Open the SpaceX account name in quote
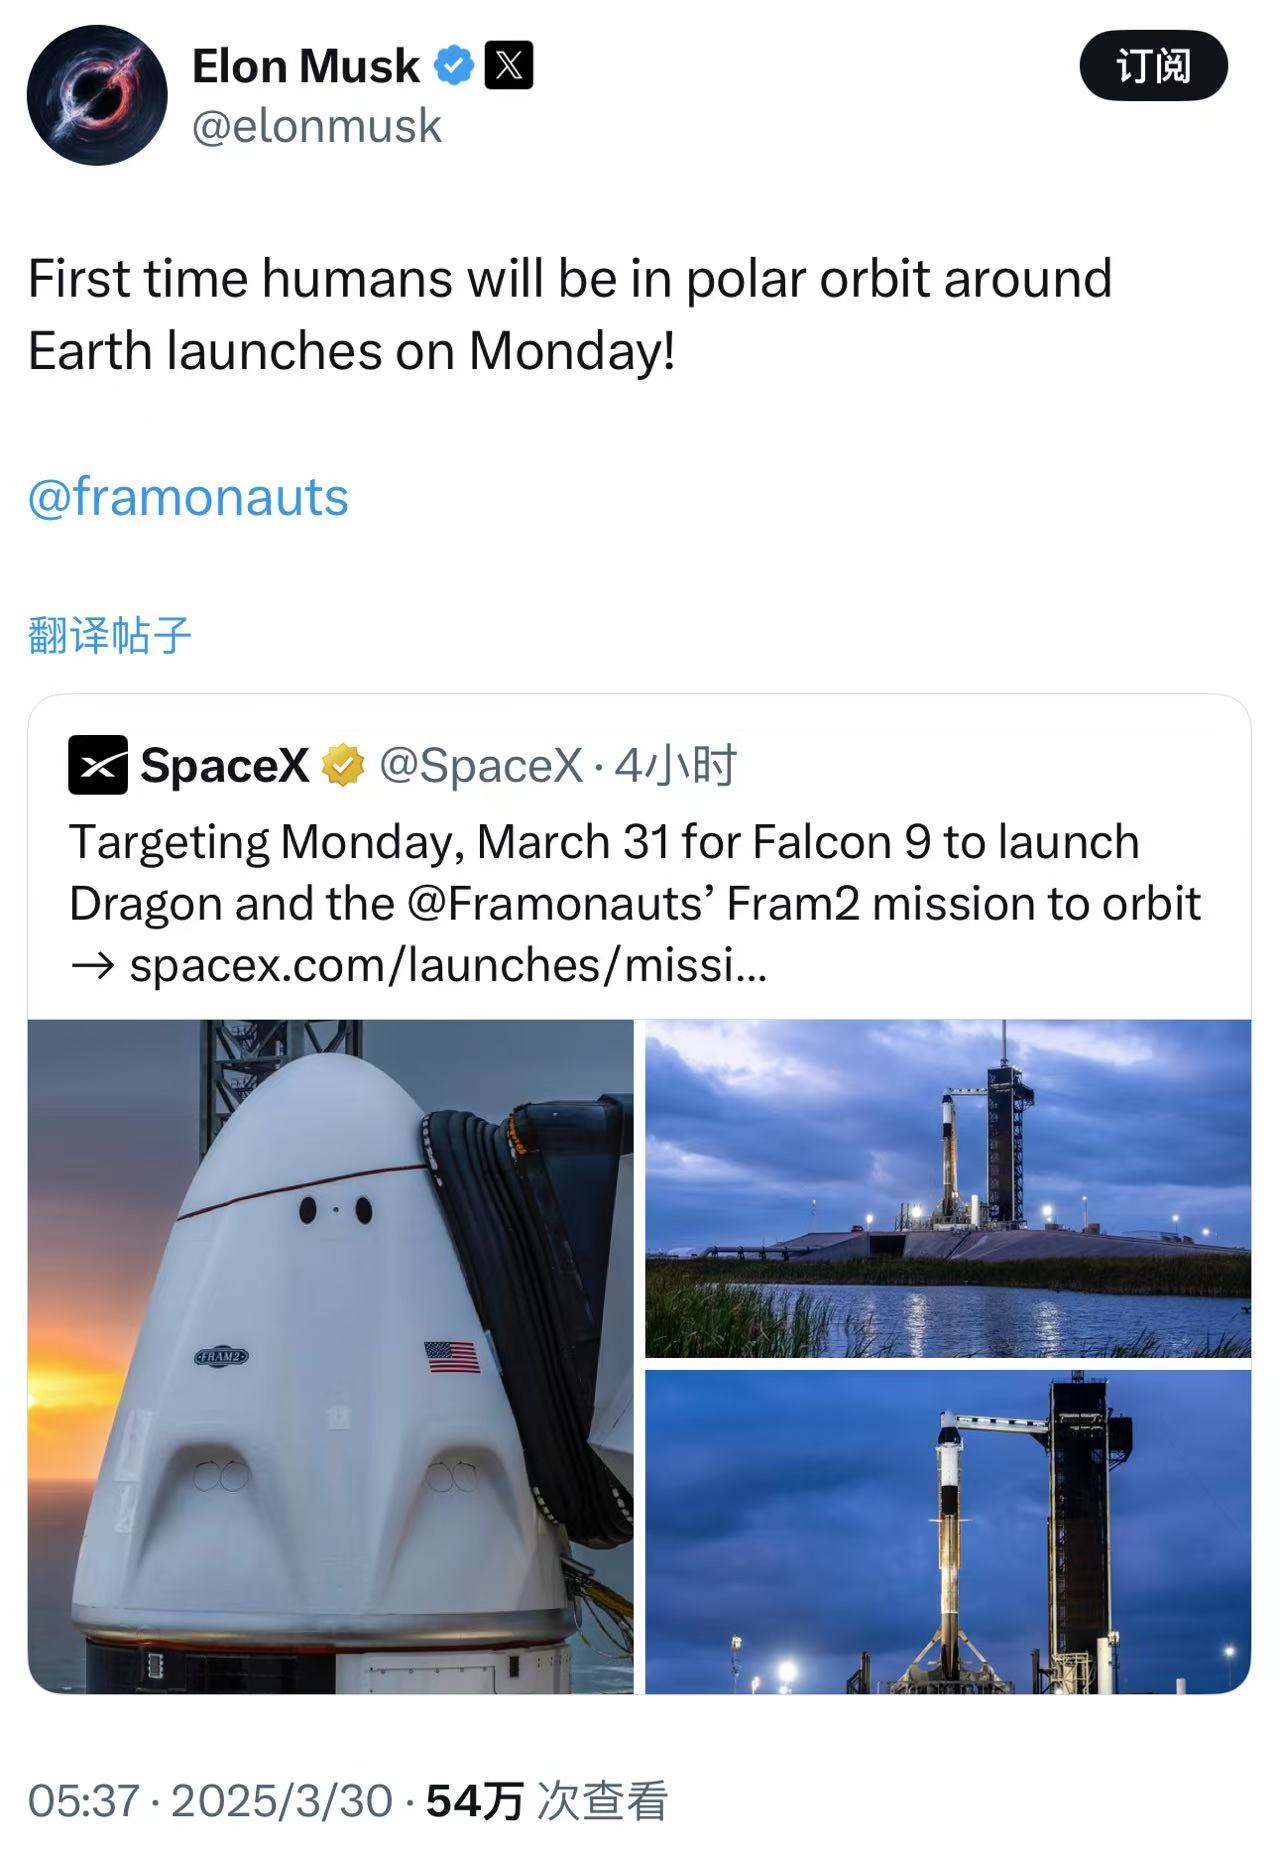The height and width of the screenshot is (1851, 1279). [x=224, y=766]
